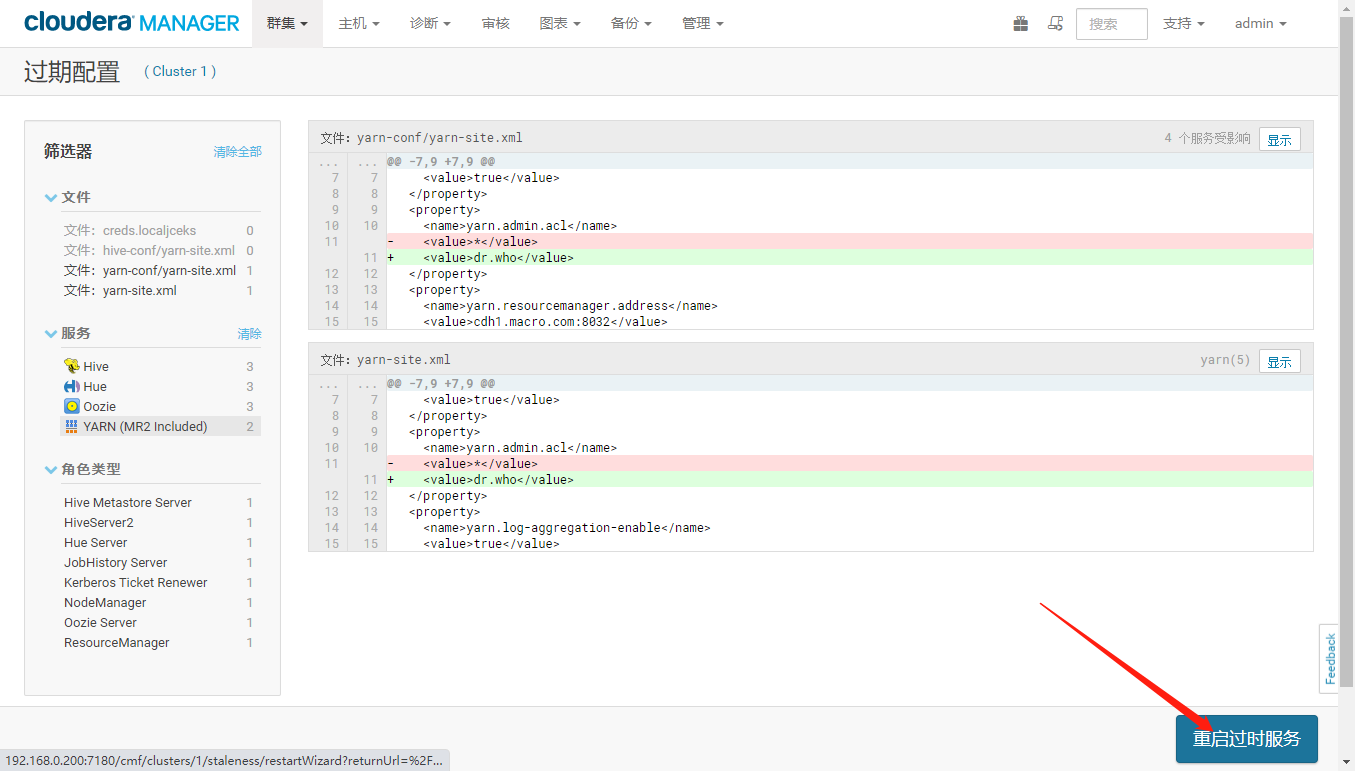Click the Cloudera Manager logo
Image resolution: width=1355 pixels, height=771 pixels.
pos(131,23)
